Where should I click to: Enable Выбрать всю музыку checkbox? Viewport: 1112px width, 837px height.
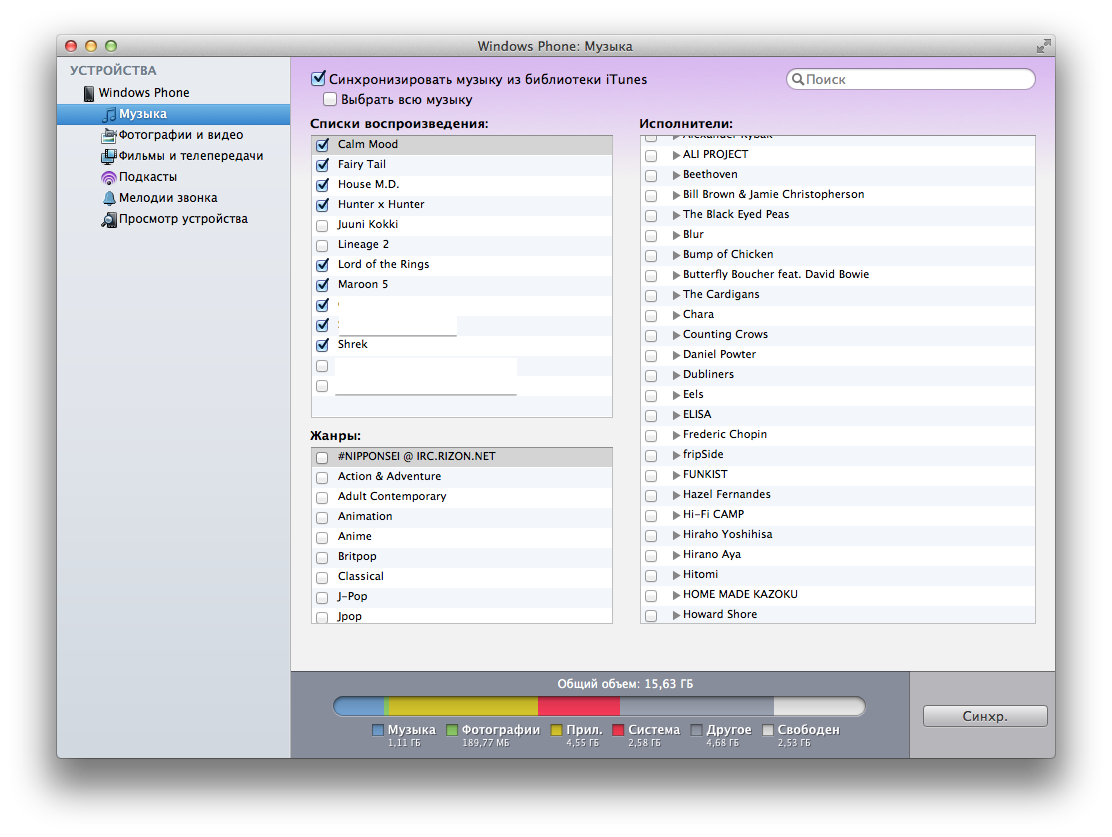coord(330,99)
